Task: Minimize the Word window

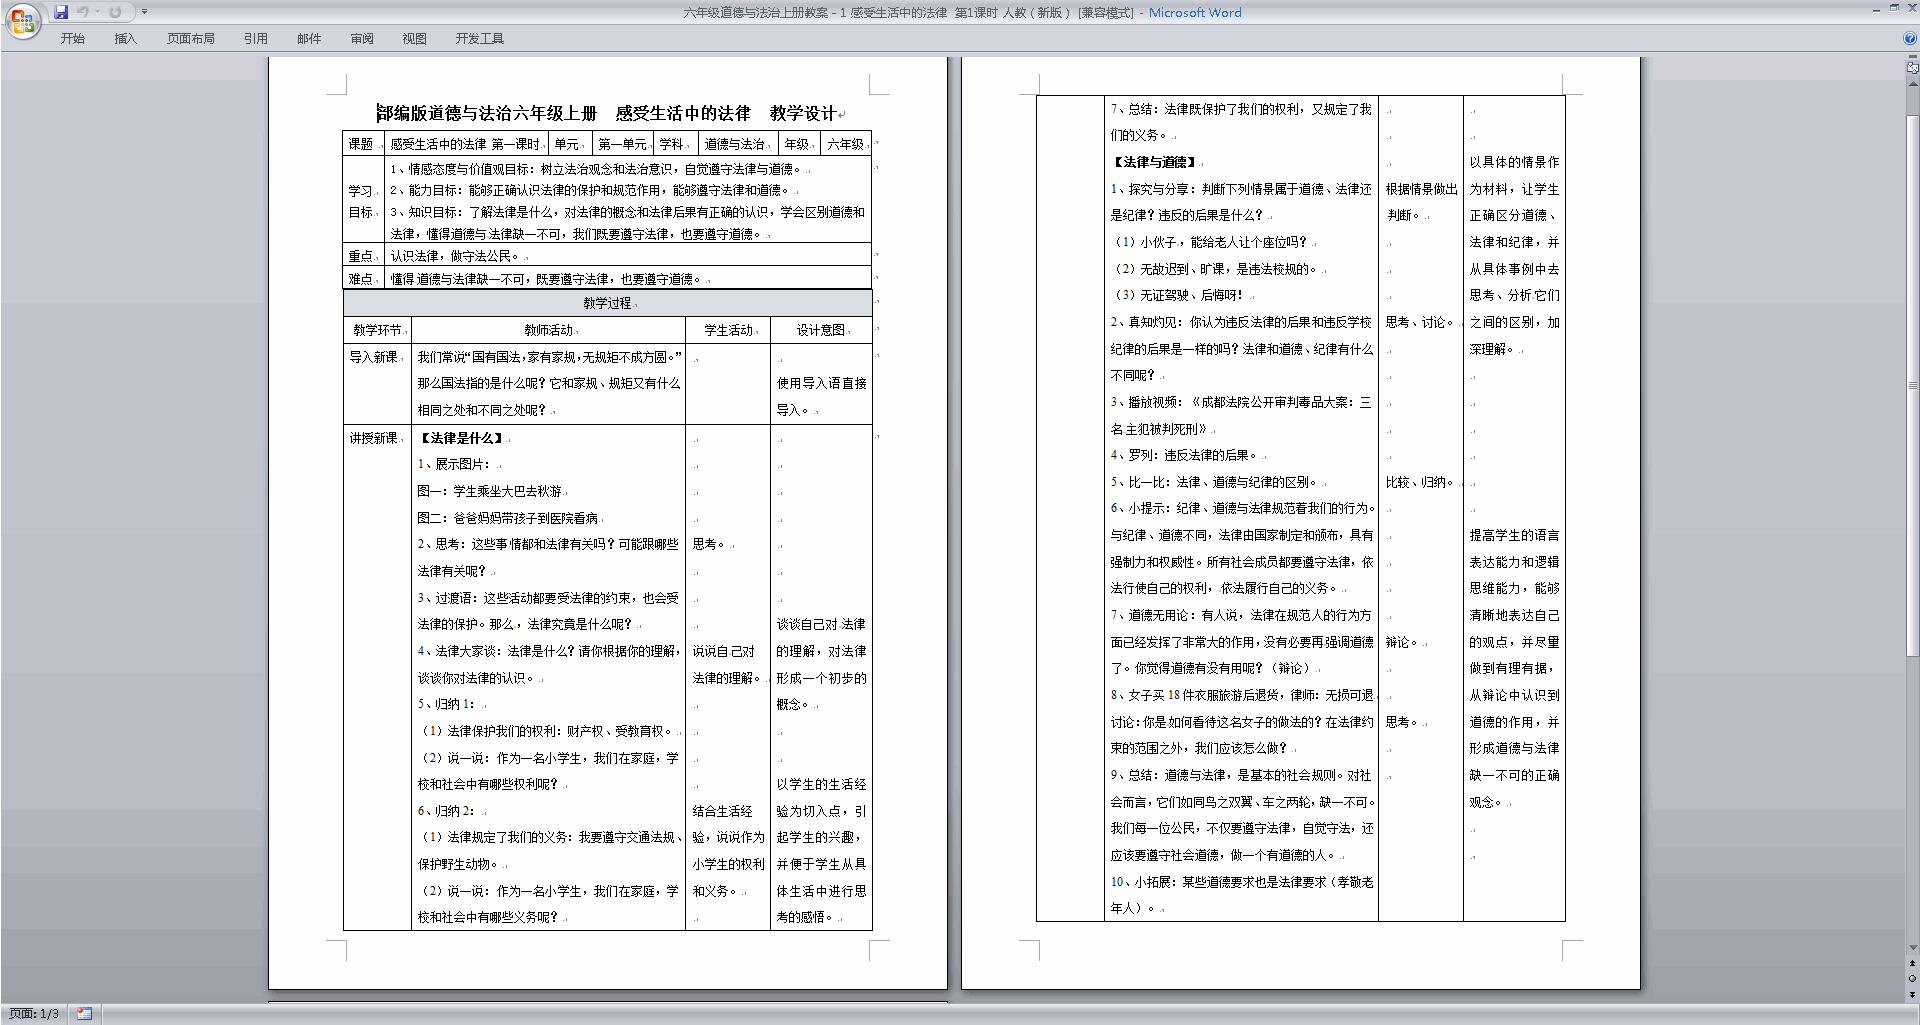Action: (x=1875, y=8)
